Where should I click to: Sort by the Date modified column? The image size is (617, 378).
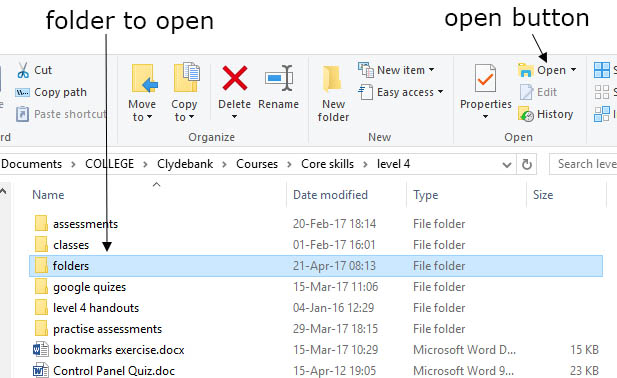(330, 195)
